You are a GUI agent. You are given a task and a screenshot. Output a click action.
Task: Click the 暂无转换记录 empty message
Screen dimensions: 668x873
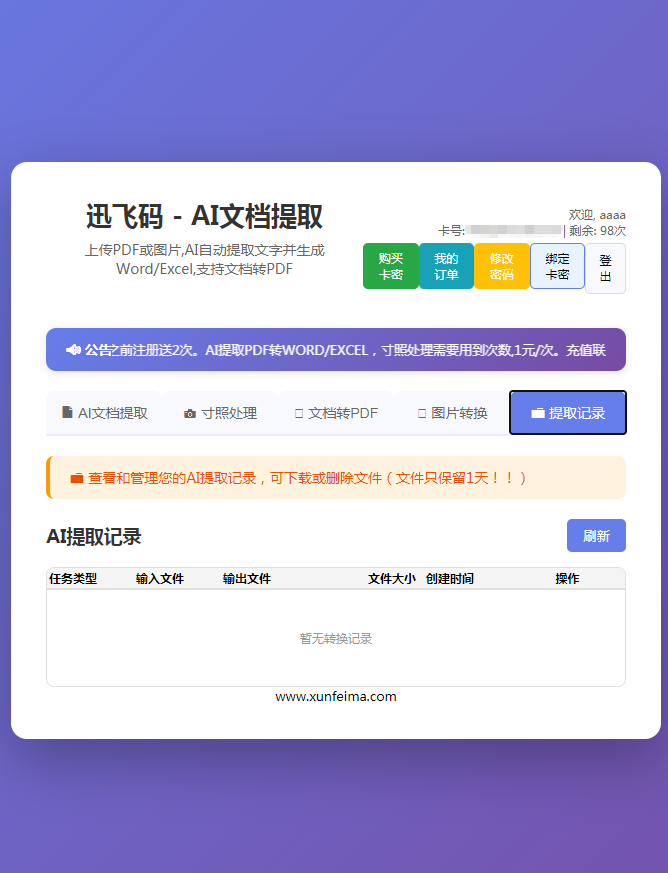[336, 638]
